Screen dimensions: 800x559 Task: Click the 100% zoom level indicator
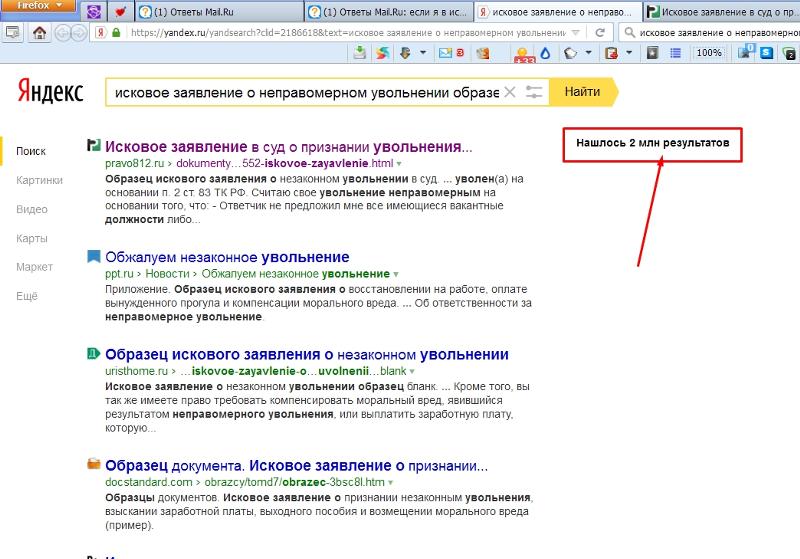(x=709, y=53)
